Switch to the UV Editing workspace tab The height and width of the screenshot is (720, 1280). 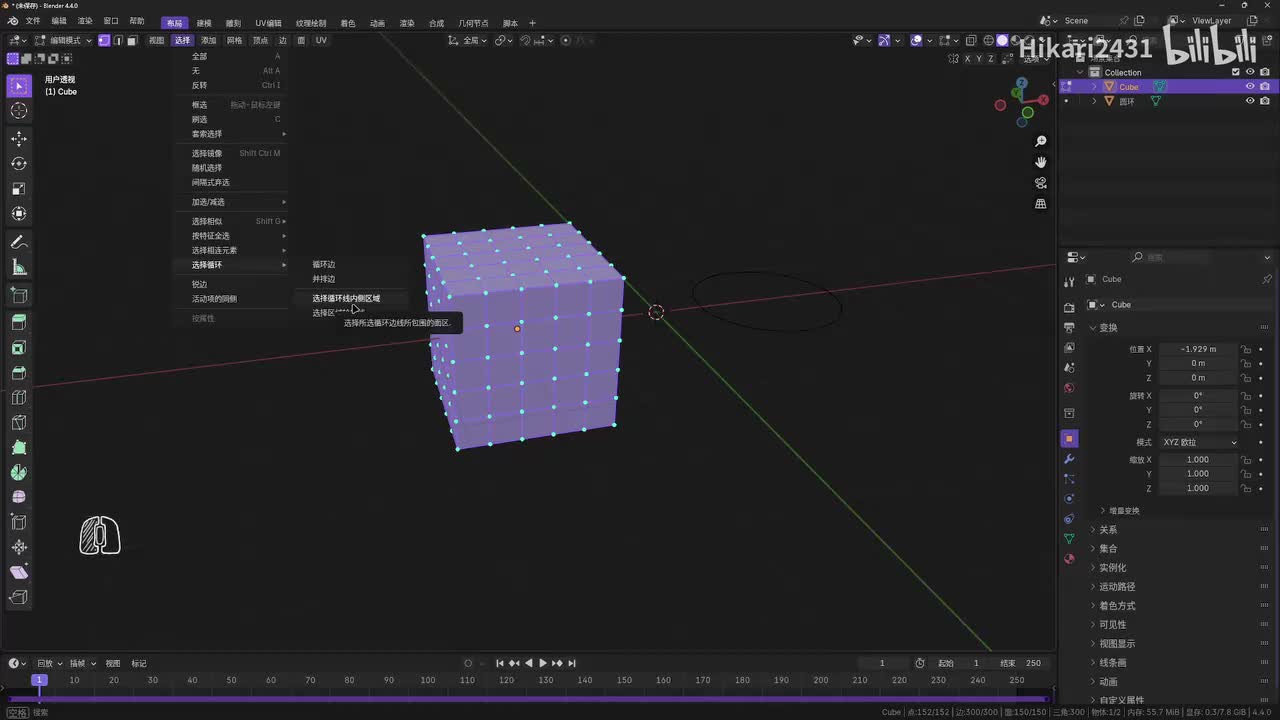pyautogui.click(x=268, y=22)
